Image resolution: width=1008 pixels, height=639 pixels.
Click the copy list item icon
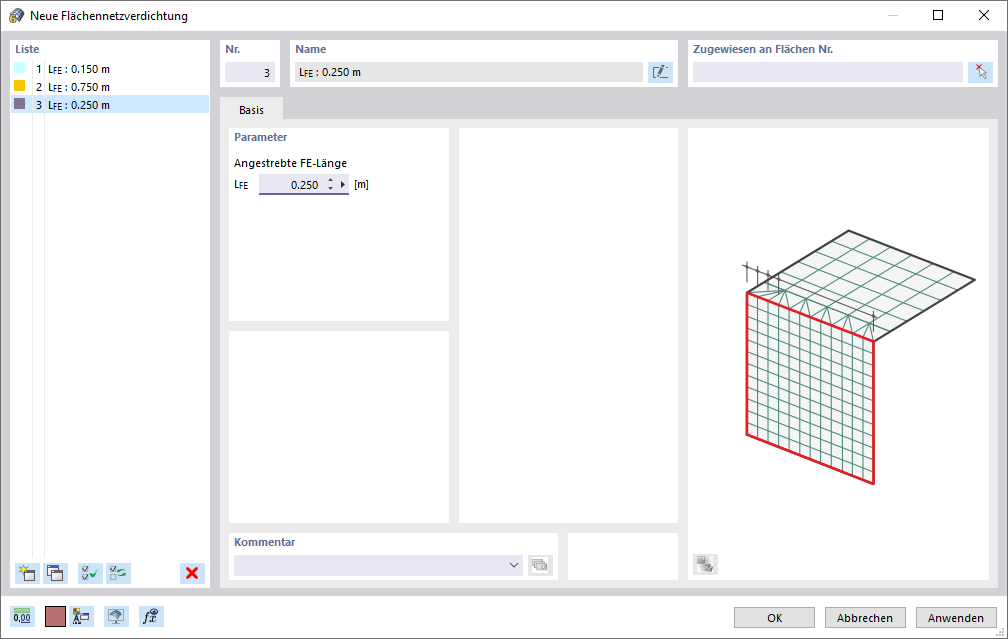[x=55, y=573]
